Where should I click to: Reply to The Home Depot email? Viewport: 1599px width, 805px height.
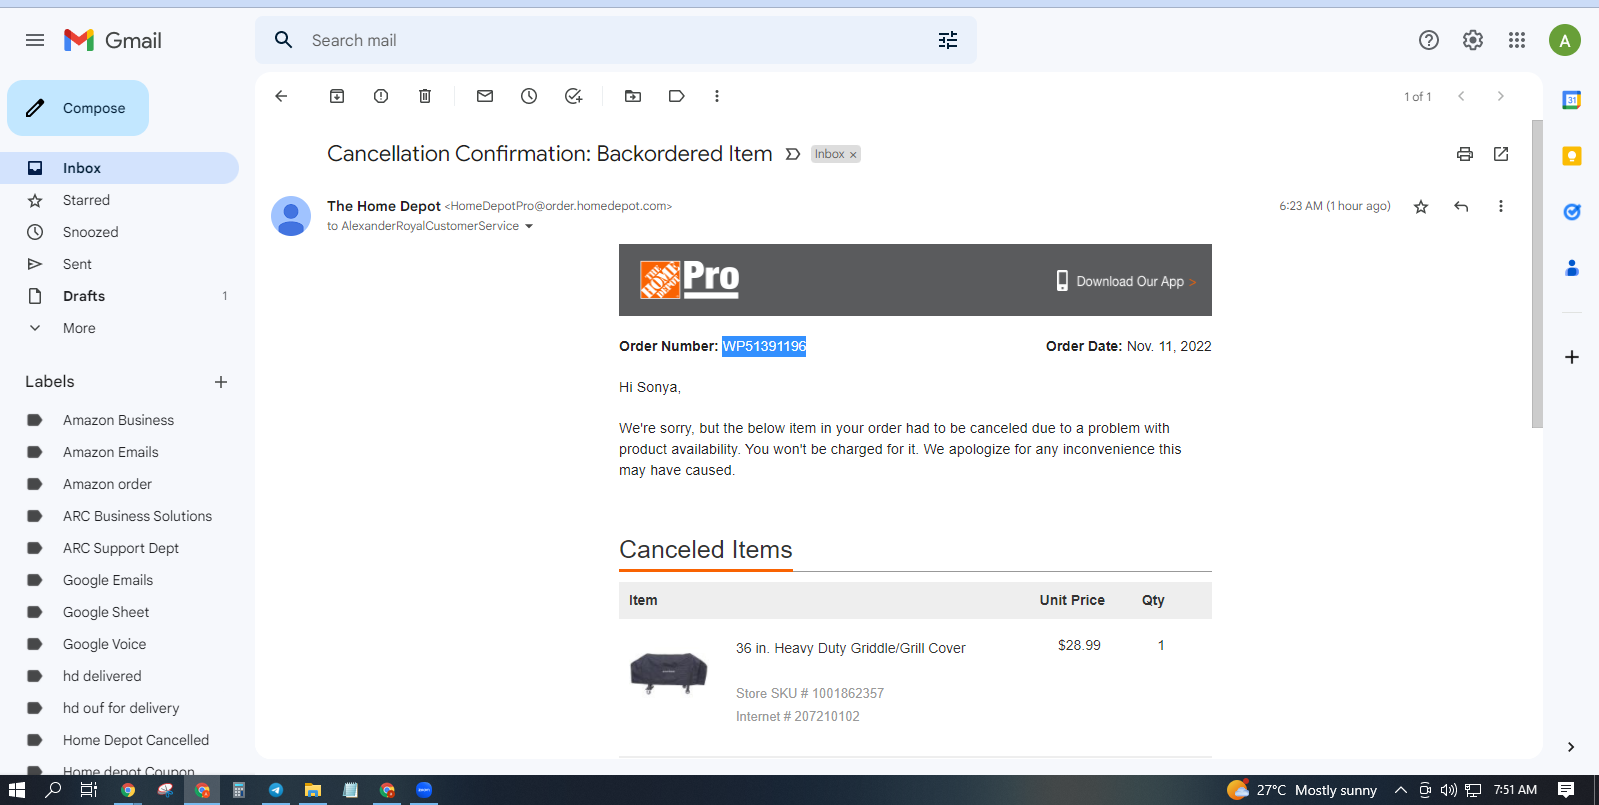[x=1461, y=206]
